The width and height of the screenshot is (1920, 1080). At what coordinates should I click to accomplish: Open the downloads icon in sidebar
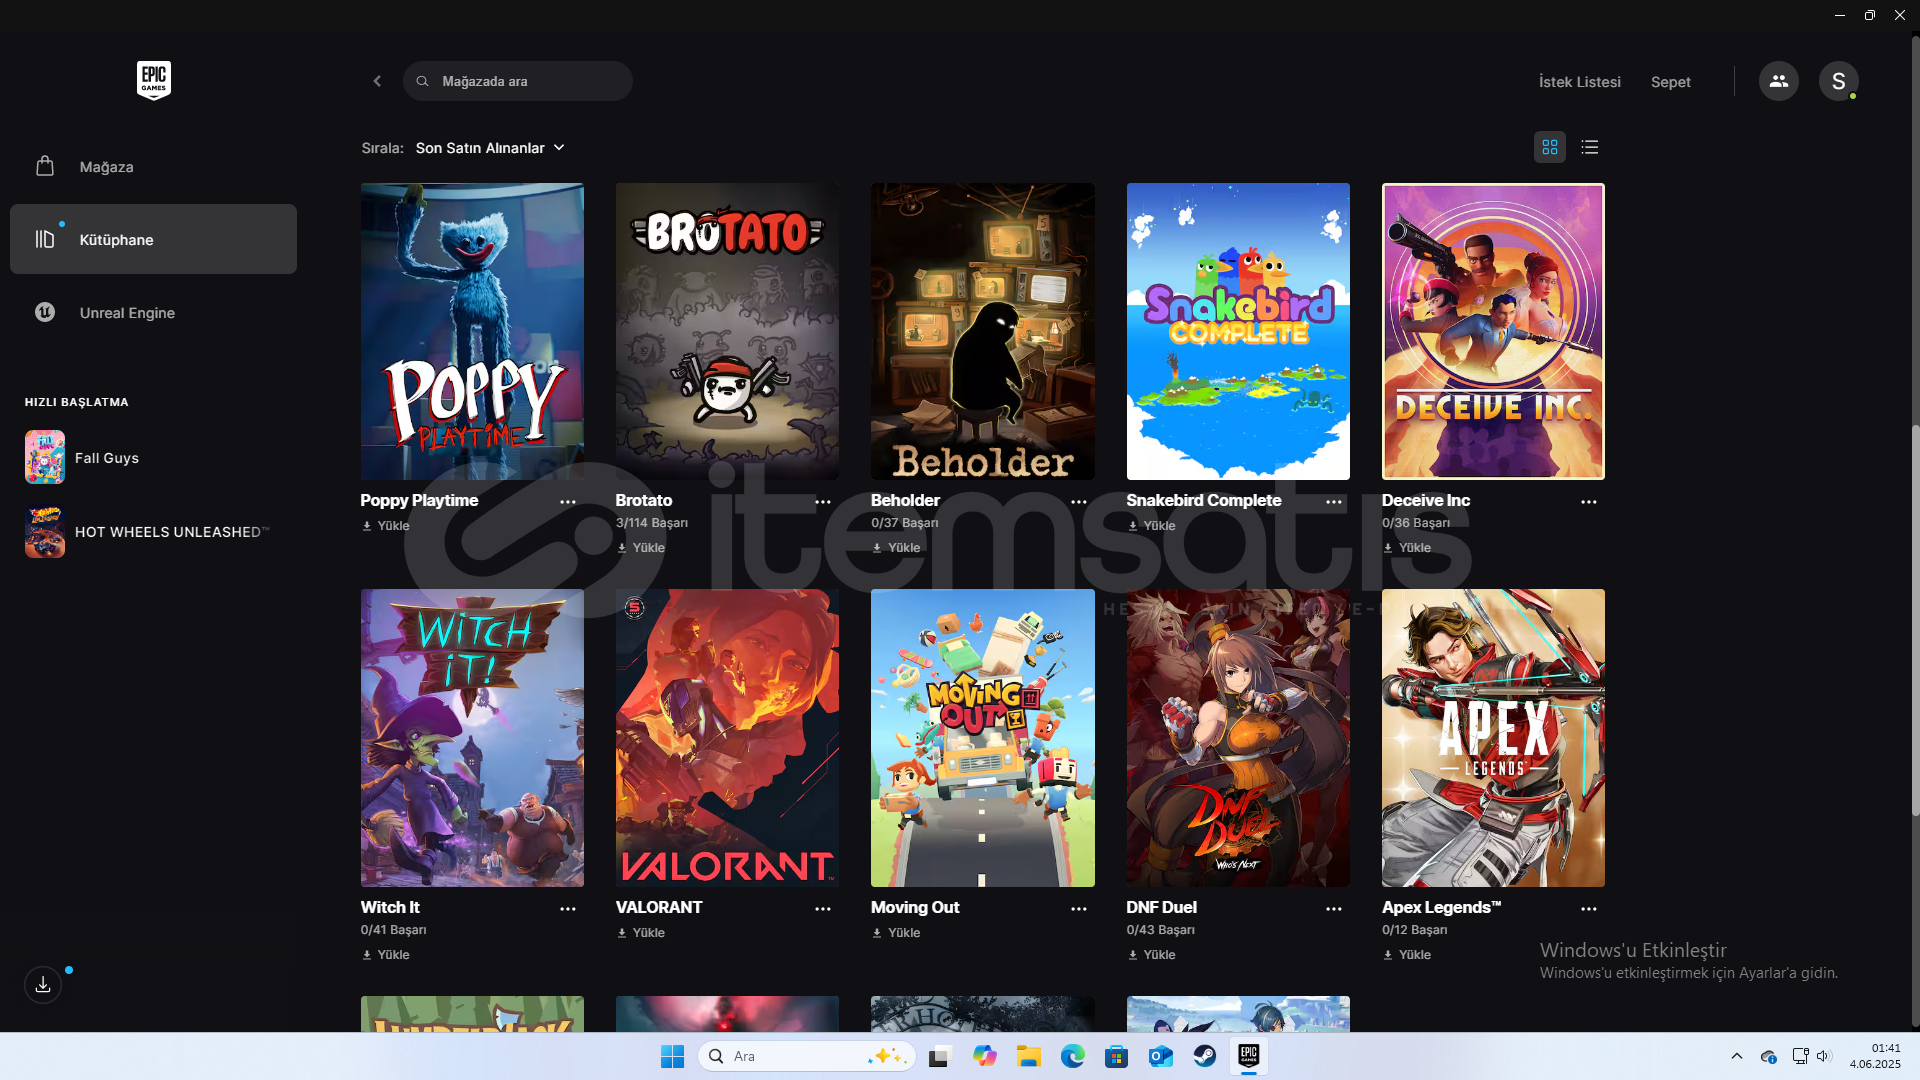tap(43, 985)
